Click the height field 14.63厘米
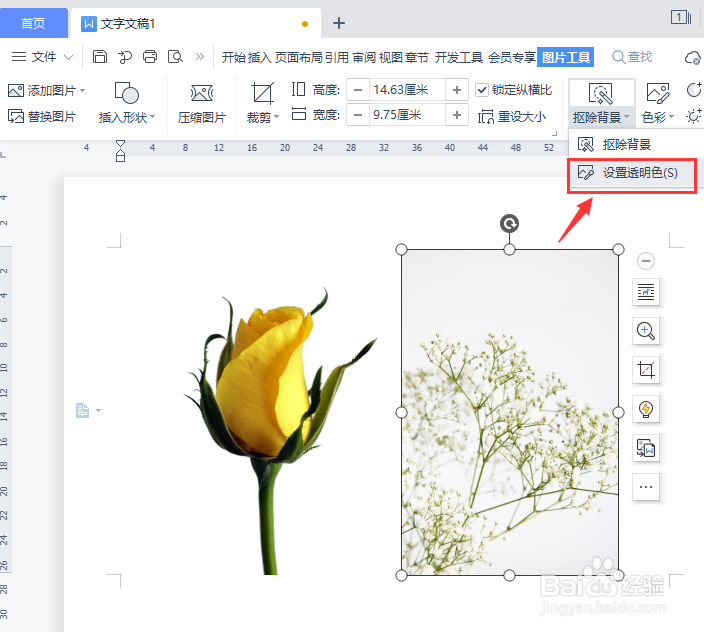The height and width of the screenshot is (632, 704). (408, 90)
